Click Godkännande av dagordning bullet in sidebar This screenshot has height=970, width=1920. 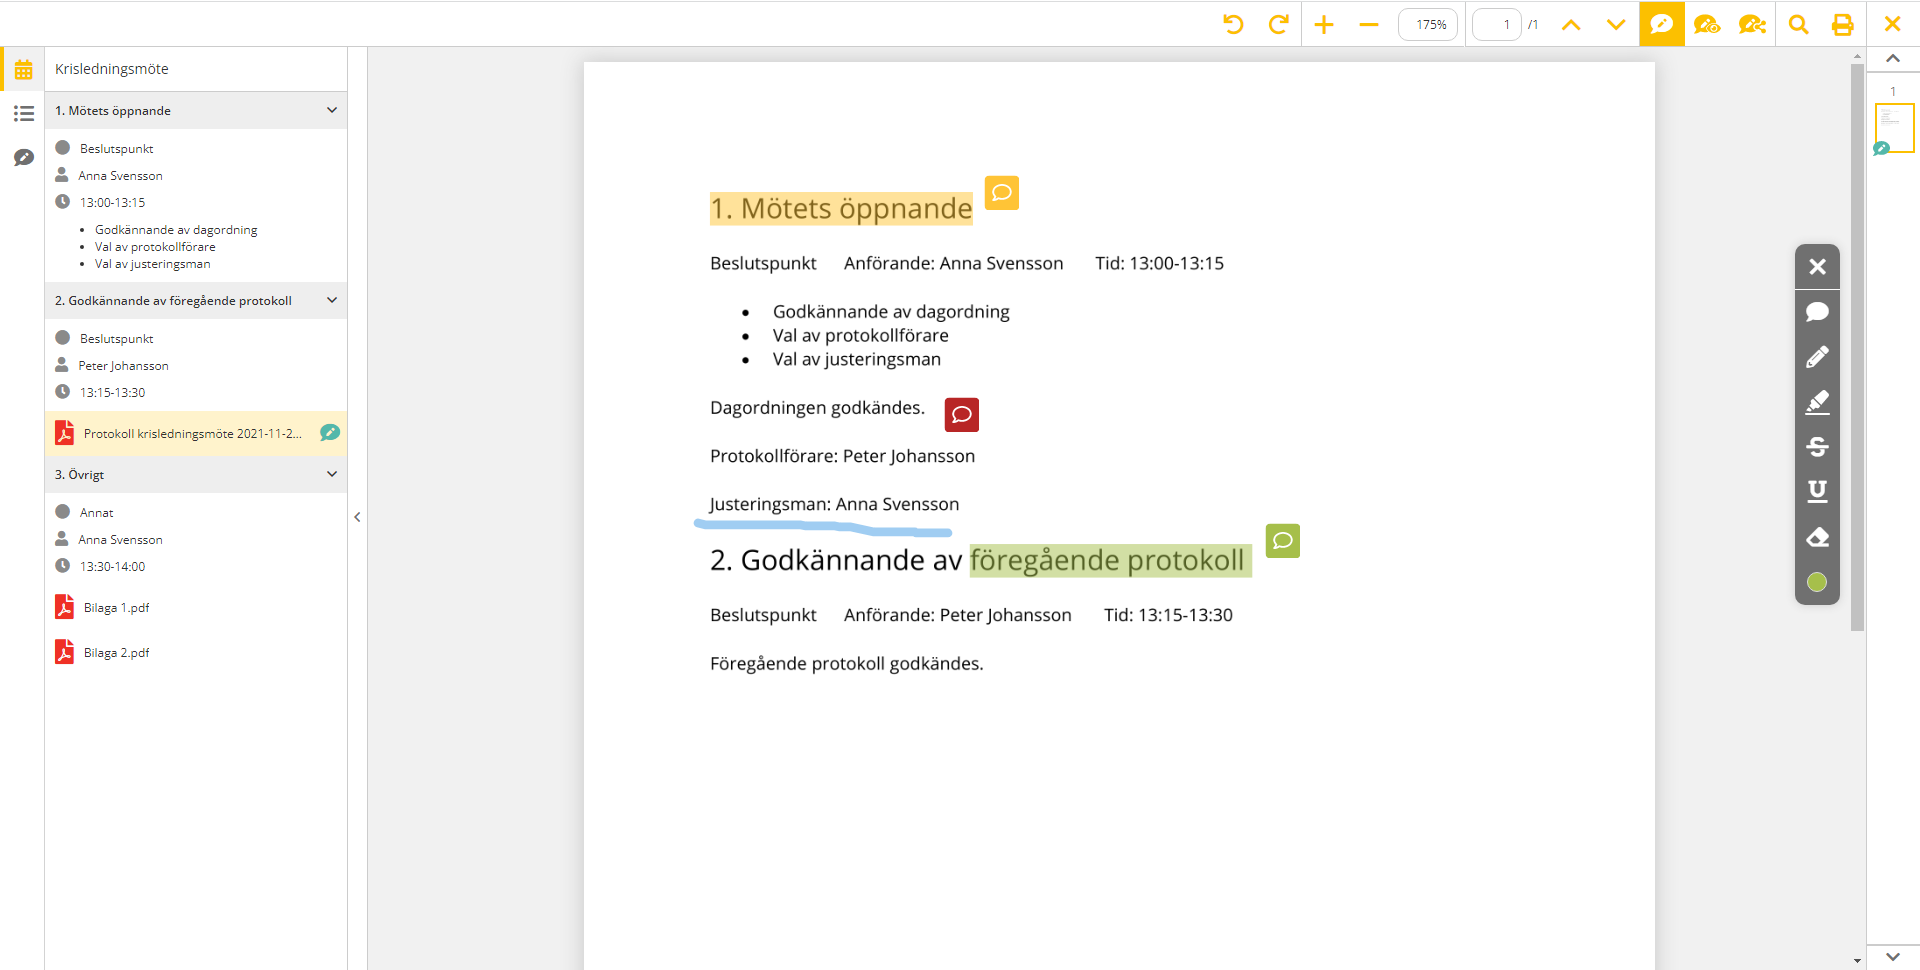pyautogui.click(x=176, y=230)
